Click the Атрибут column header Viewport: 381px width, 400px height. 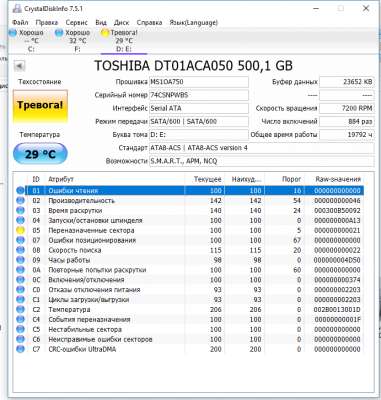(115, 179)
